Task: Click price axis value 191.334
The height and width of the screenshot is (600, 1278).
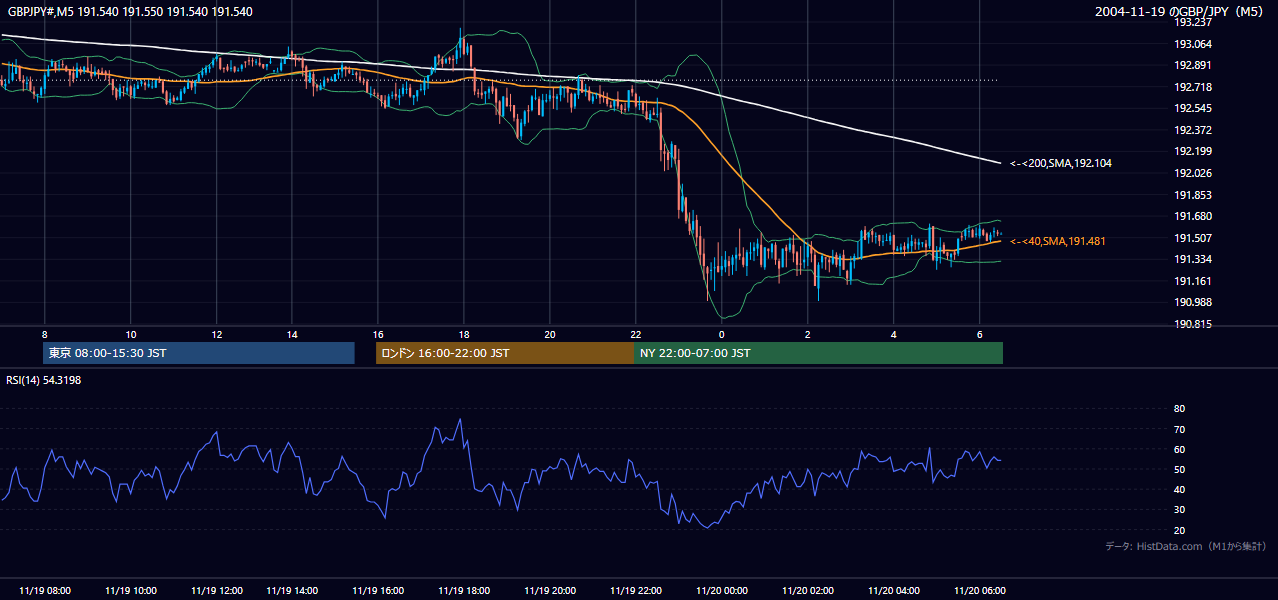Action: 1193,259
